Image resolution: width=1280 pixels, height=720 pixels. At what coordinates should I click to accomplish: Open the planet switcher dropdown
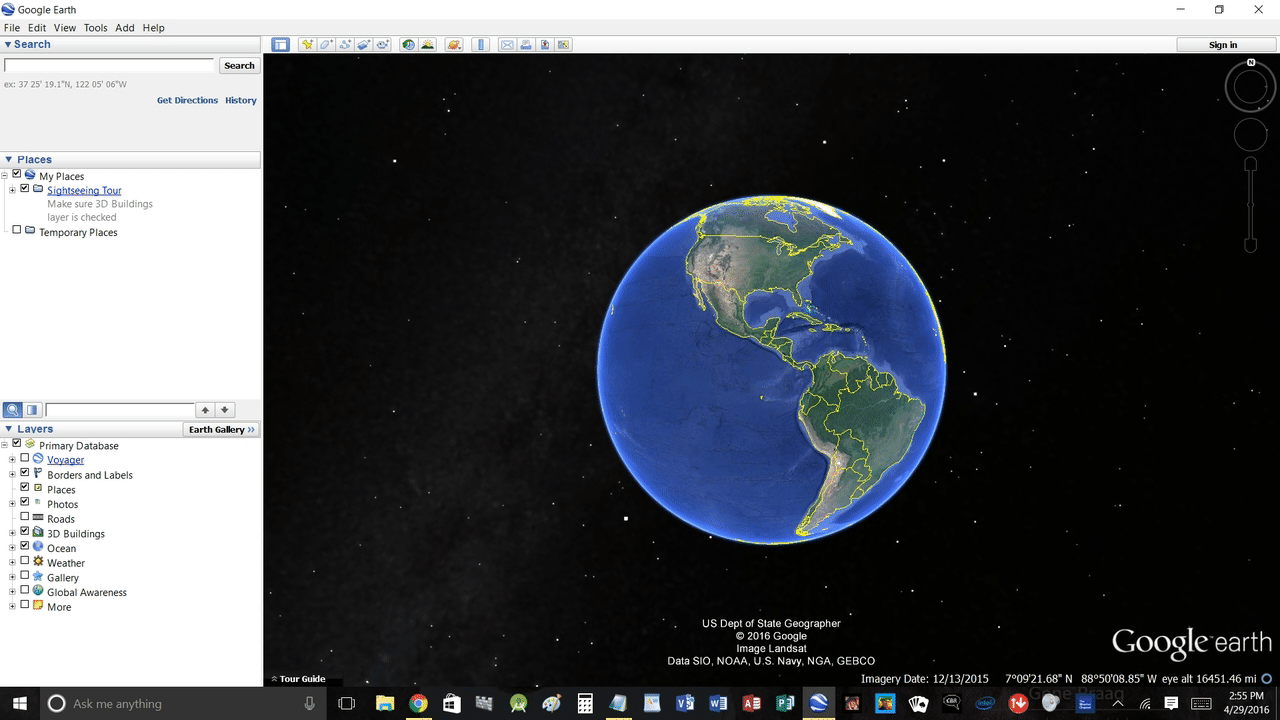coord(453,45)
